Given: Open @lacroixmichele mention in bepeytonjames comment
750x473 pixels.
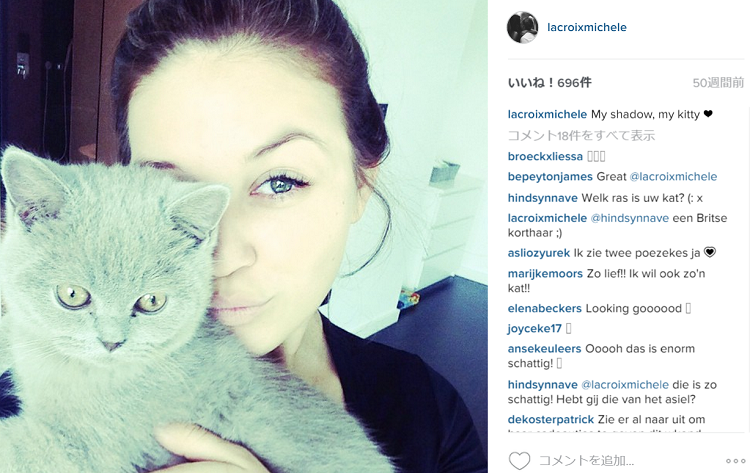Looking at the screenshot, I should (673, 176).
